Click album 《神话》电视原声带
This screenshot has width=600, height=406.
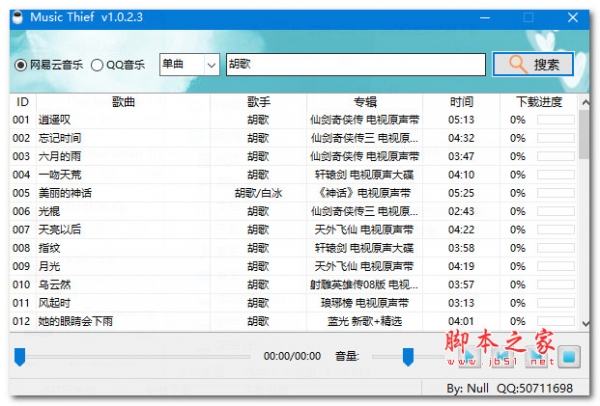tap(365, 193)
